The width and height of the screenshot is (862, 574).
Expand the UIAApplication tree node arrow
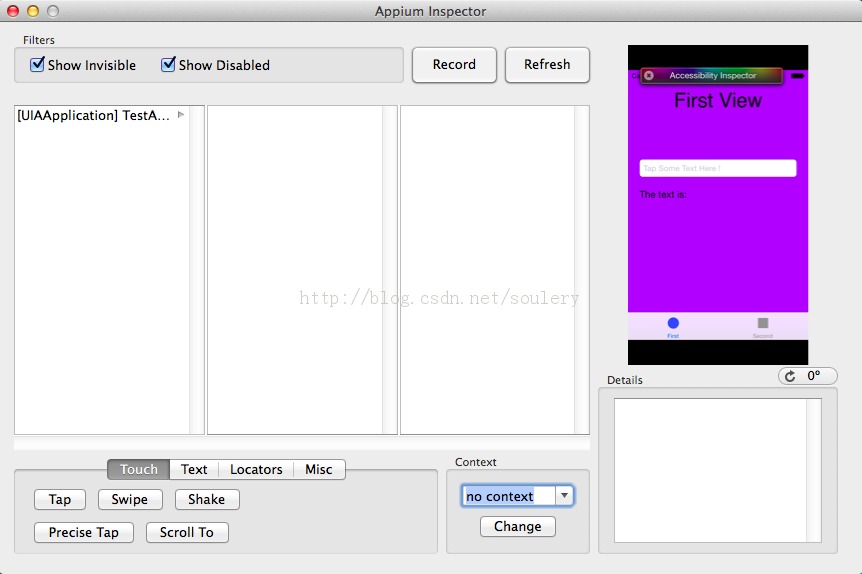(181, 115)
